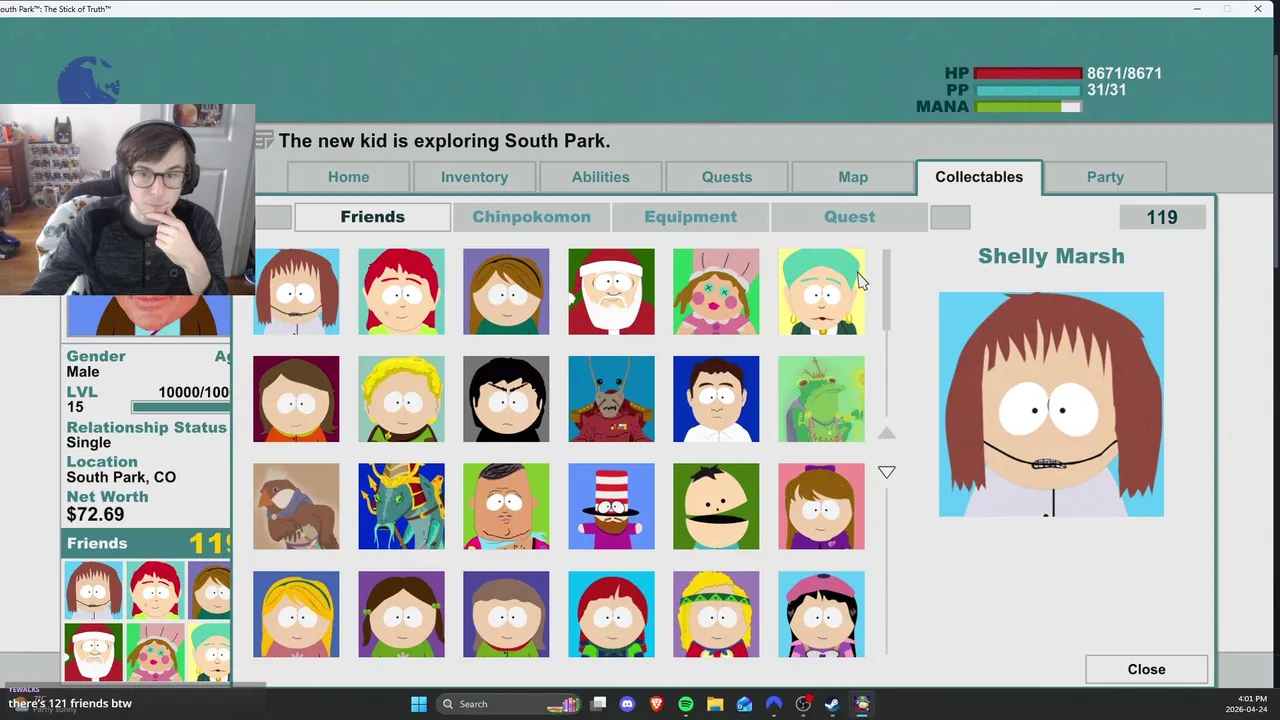The image size is (1280, 720).
Task: Select the faded brown bird portrait
Action: coord(296,506)
